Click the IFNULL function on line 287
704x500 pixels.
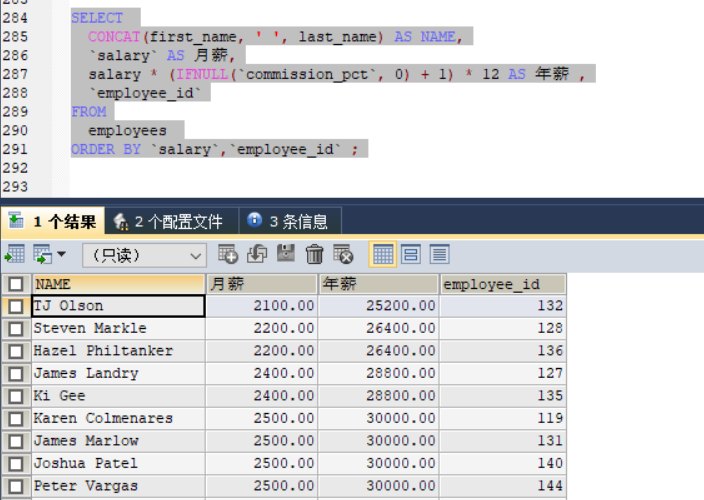202,74
